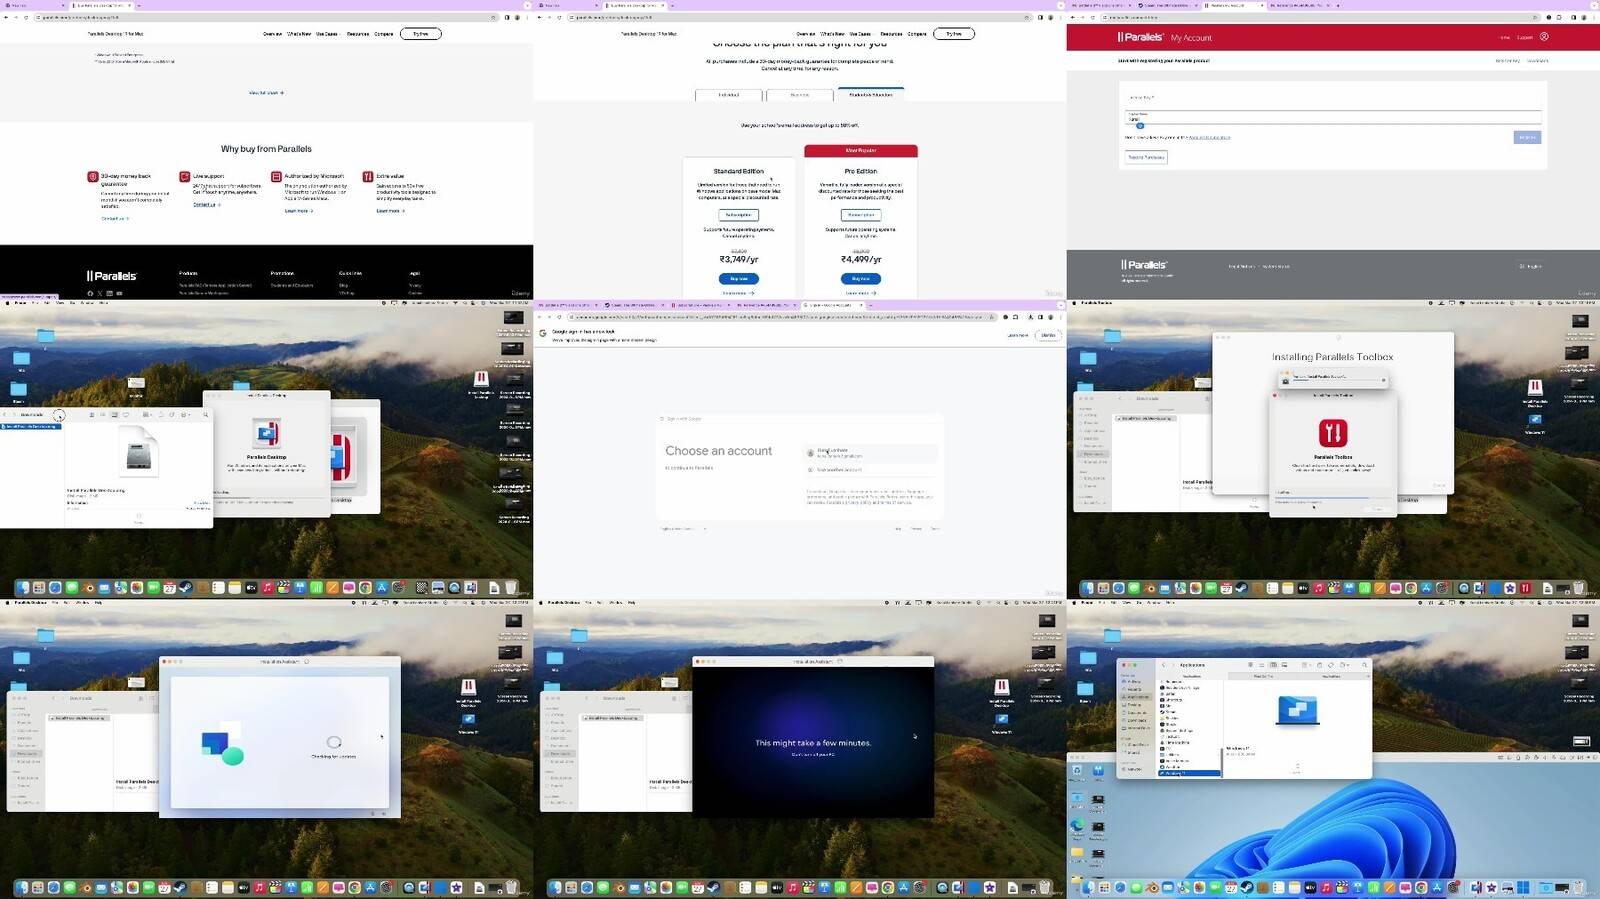Viewport: 1600px width, 899px height.
Task: Click the Live support icon
Action: pyautogui.click(x=185, y=176)
